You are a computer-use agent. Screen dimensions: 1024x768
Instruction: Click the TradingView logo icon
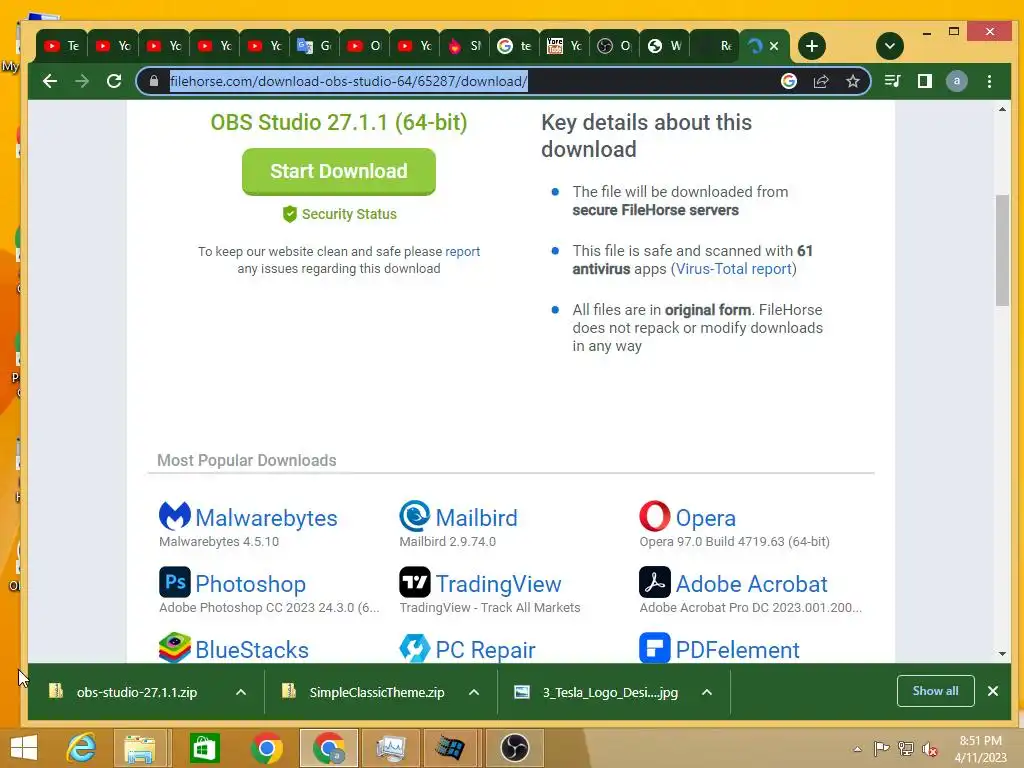[x=415, y=582]
